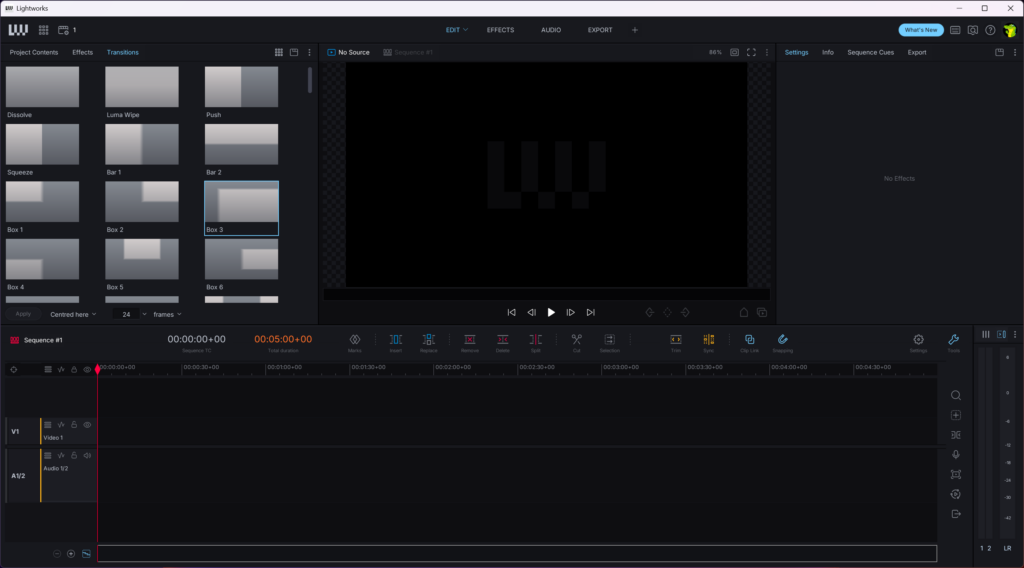This screenshot has height=568, width=1024.
Task: Open the Info tab
Action: [x=827, y=52]
